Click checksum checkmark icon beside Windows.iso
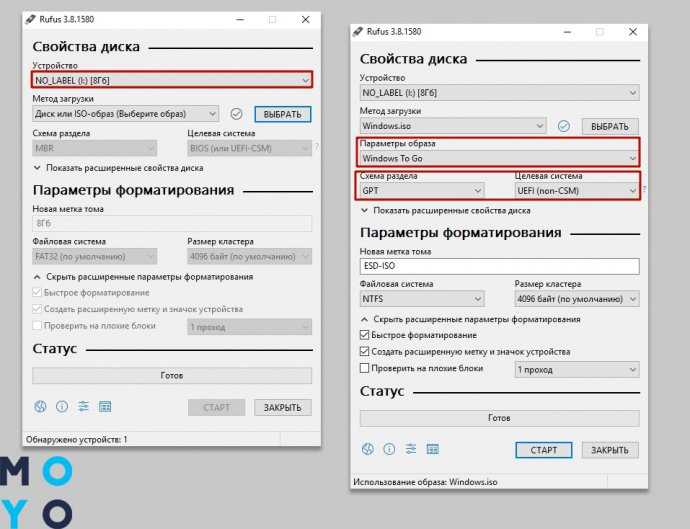The width and height of the screenshot is (690, 529). [564, 126]
